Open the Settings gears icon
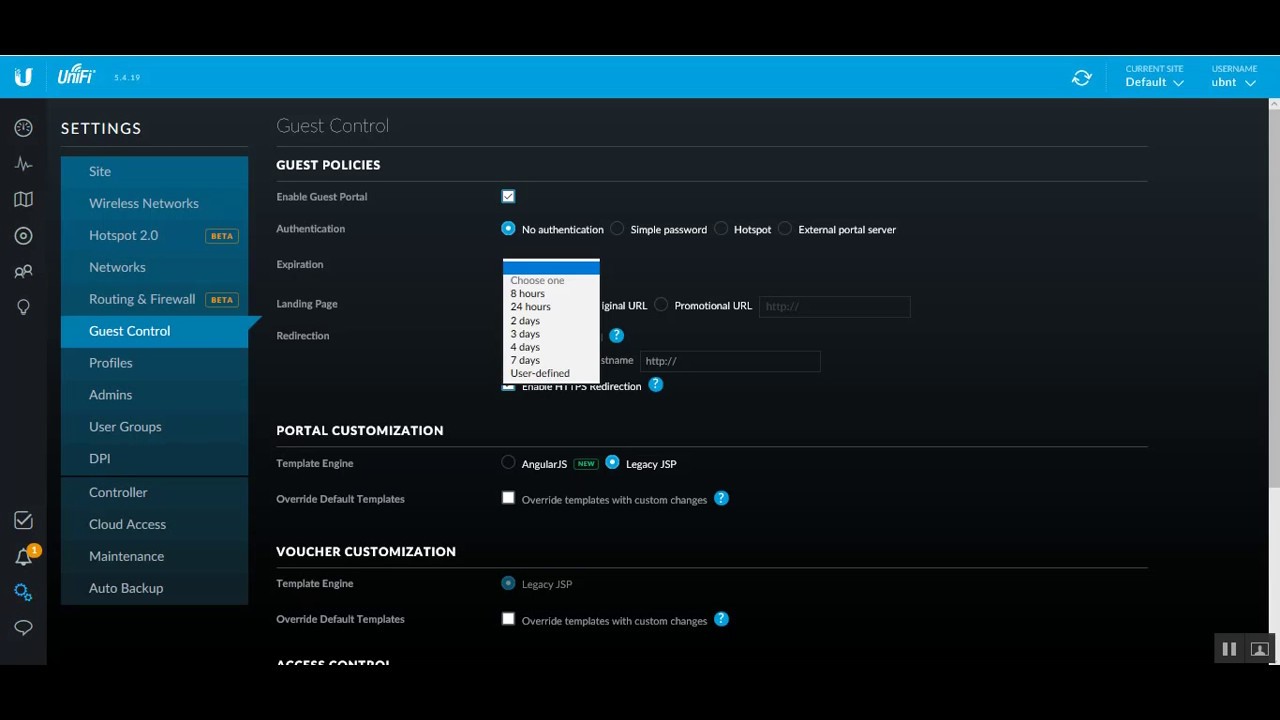The width and height of the screenshot is (1280, 720). (23, 592)
